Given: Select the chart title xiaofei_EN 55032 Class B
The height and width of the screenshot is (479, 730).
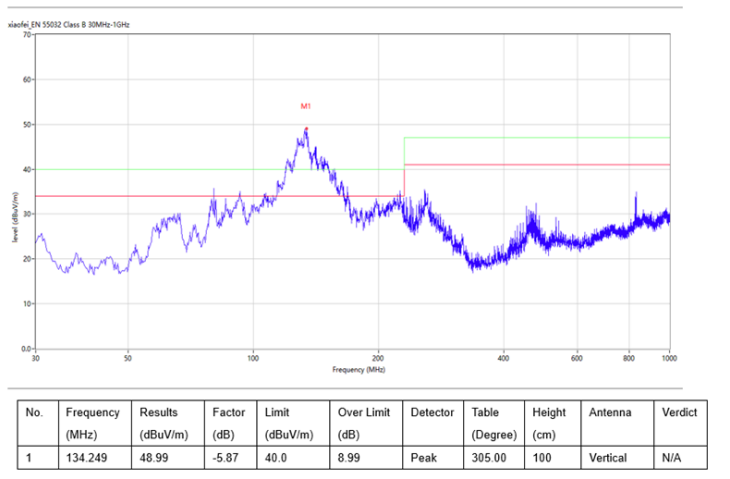Looking at the screenshot, I should pyautogui.click(x=70, y=23).
